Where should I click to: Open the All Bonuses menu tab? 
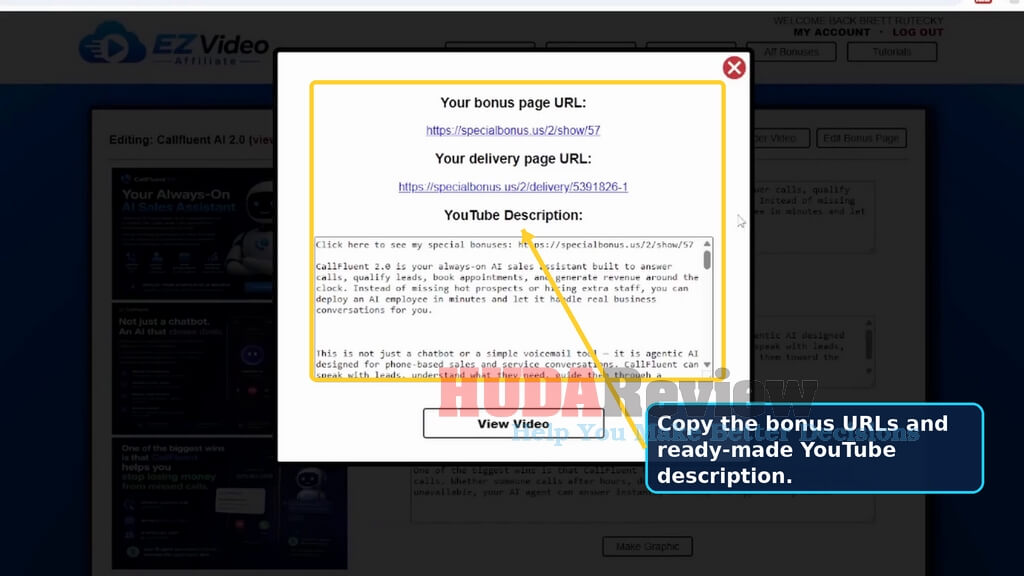(x=791, y=52)
